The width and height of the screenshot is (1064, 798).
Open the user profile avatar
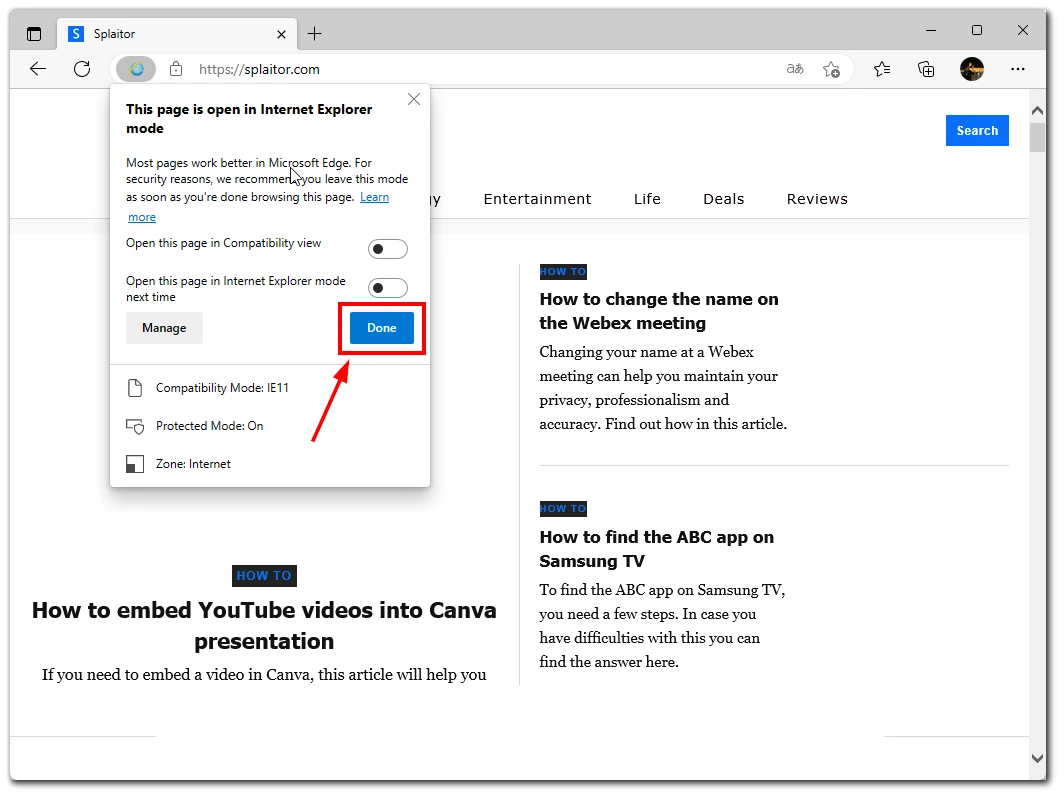click(x=972, y=69)
